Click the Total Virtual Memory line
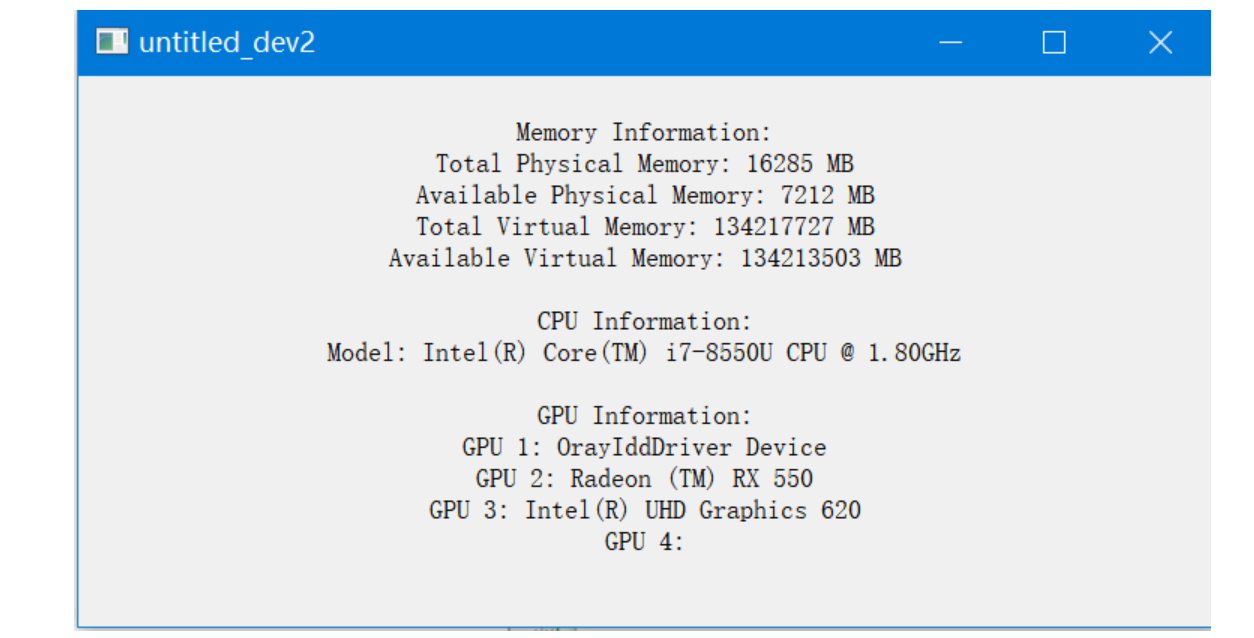 (644, 227)
